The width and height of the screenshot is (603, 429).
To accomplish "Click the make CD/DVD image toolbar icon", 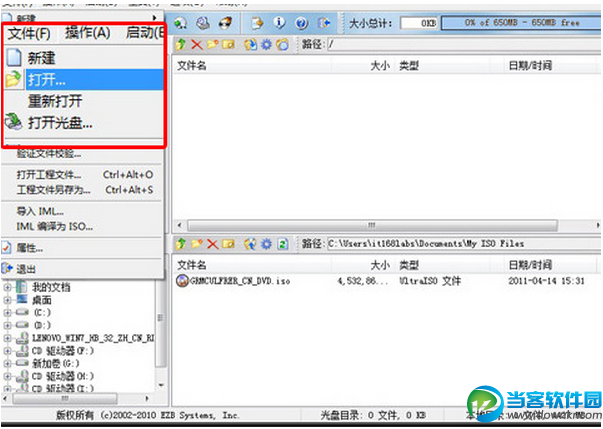I will pyautogui.click(x=202, y=23).
